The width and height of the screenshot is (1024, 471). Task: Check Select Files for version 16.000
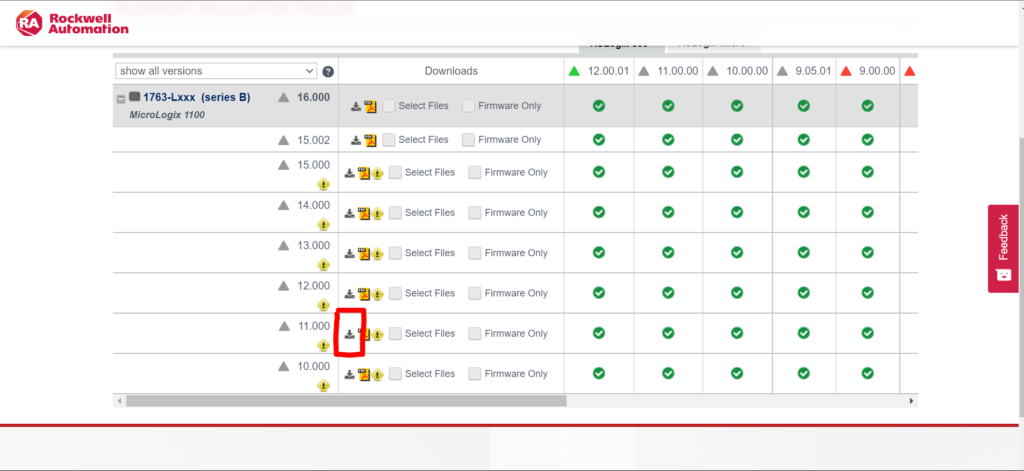pyautogui.click(x=389, y=106)
